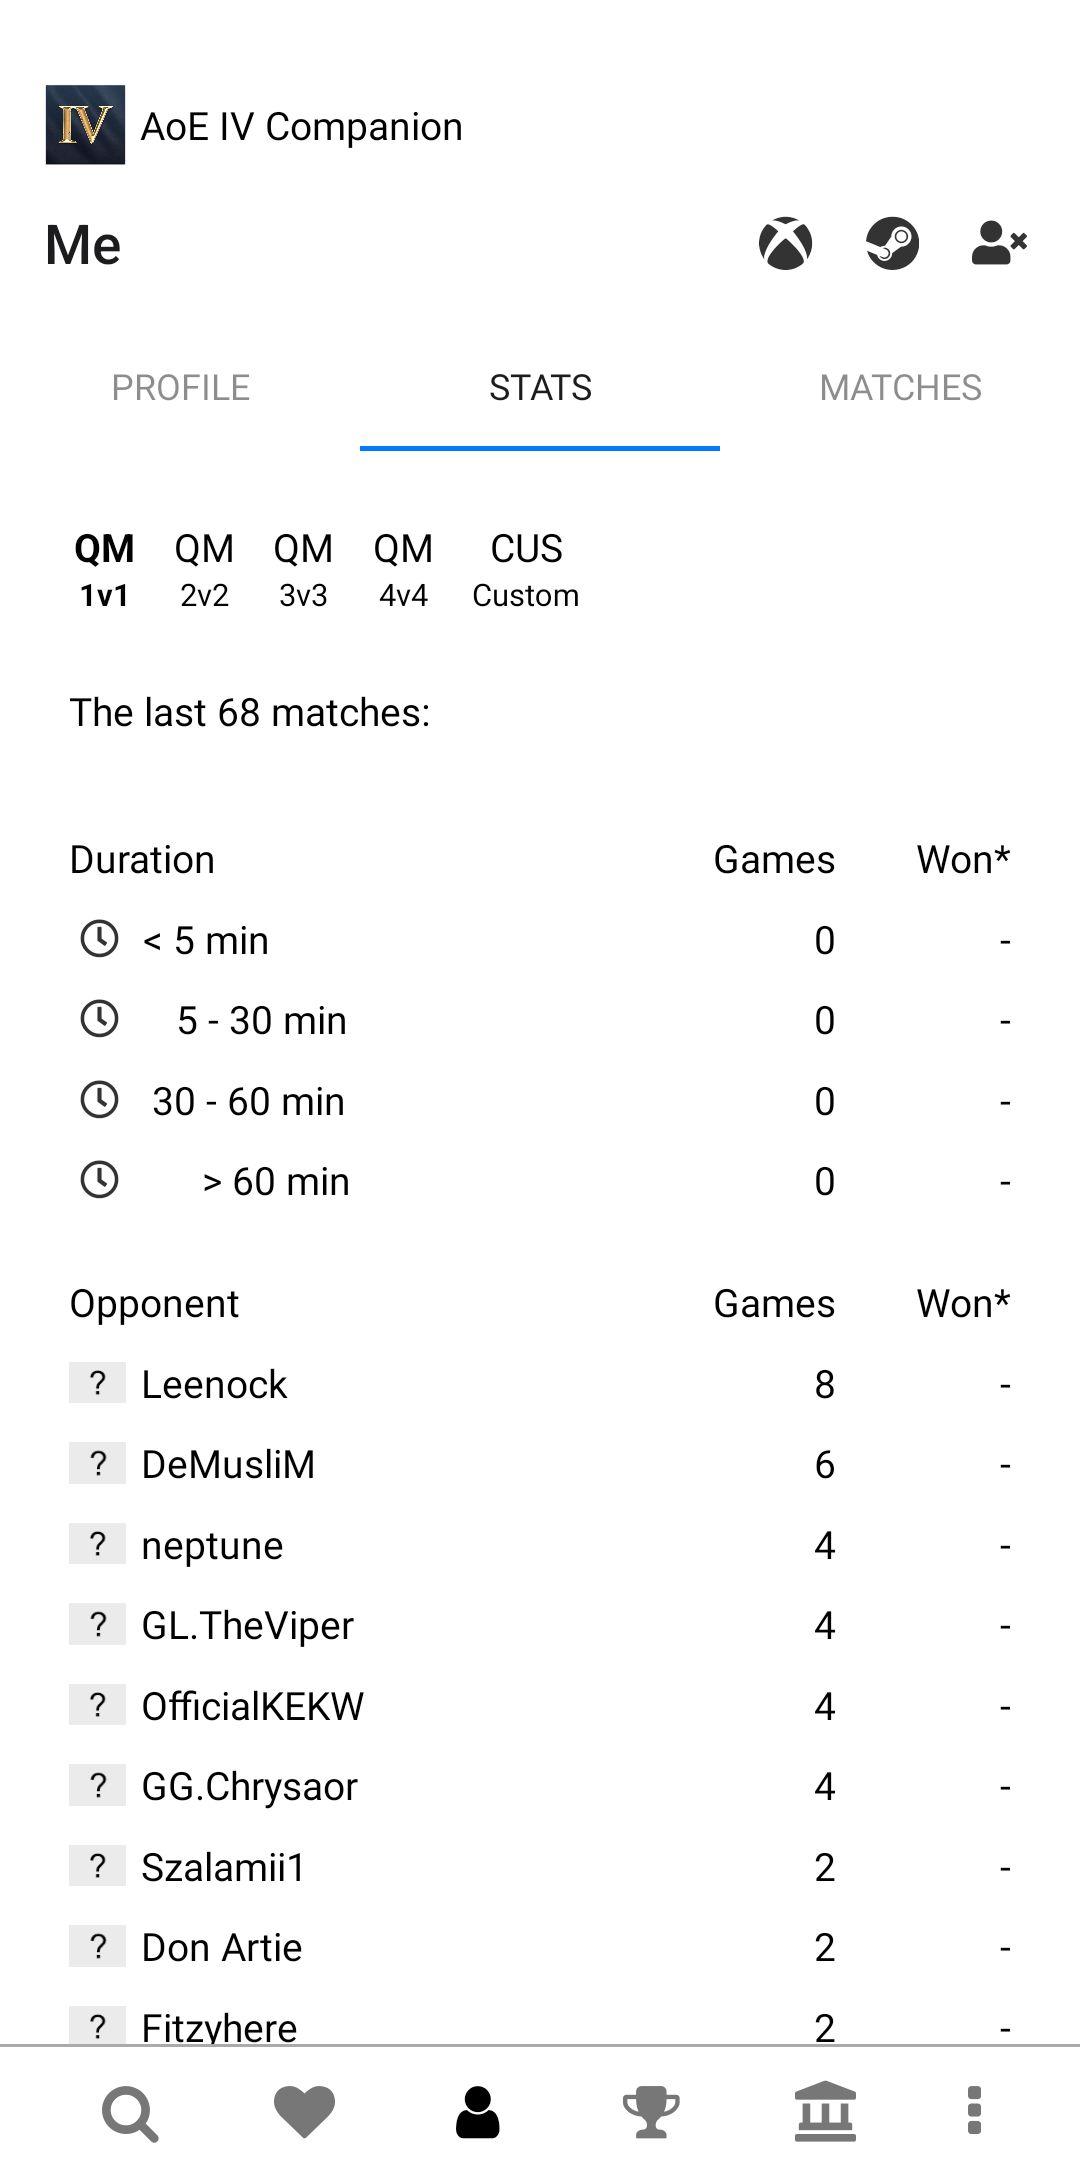Select QM 3v3 leaderboard filter
Screen dimensions: 1080x2176
point(303,570)
